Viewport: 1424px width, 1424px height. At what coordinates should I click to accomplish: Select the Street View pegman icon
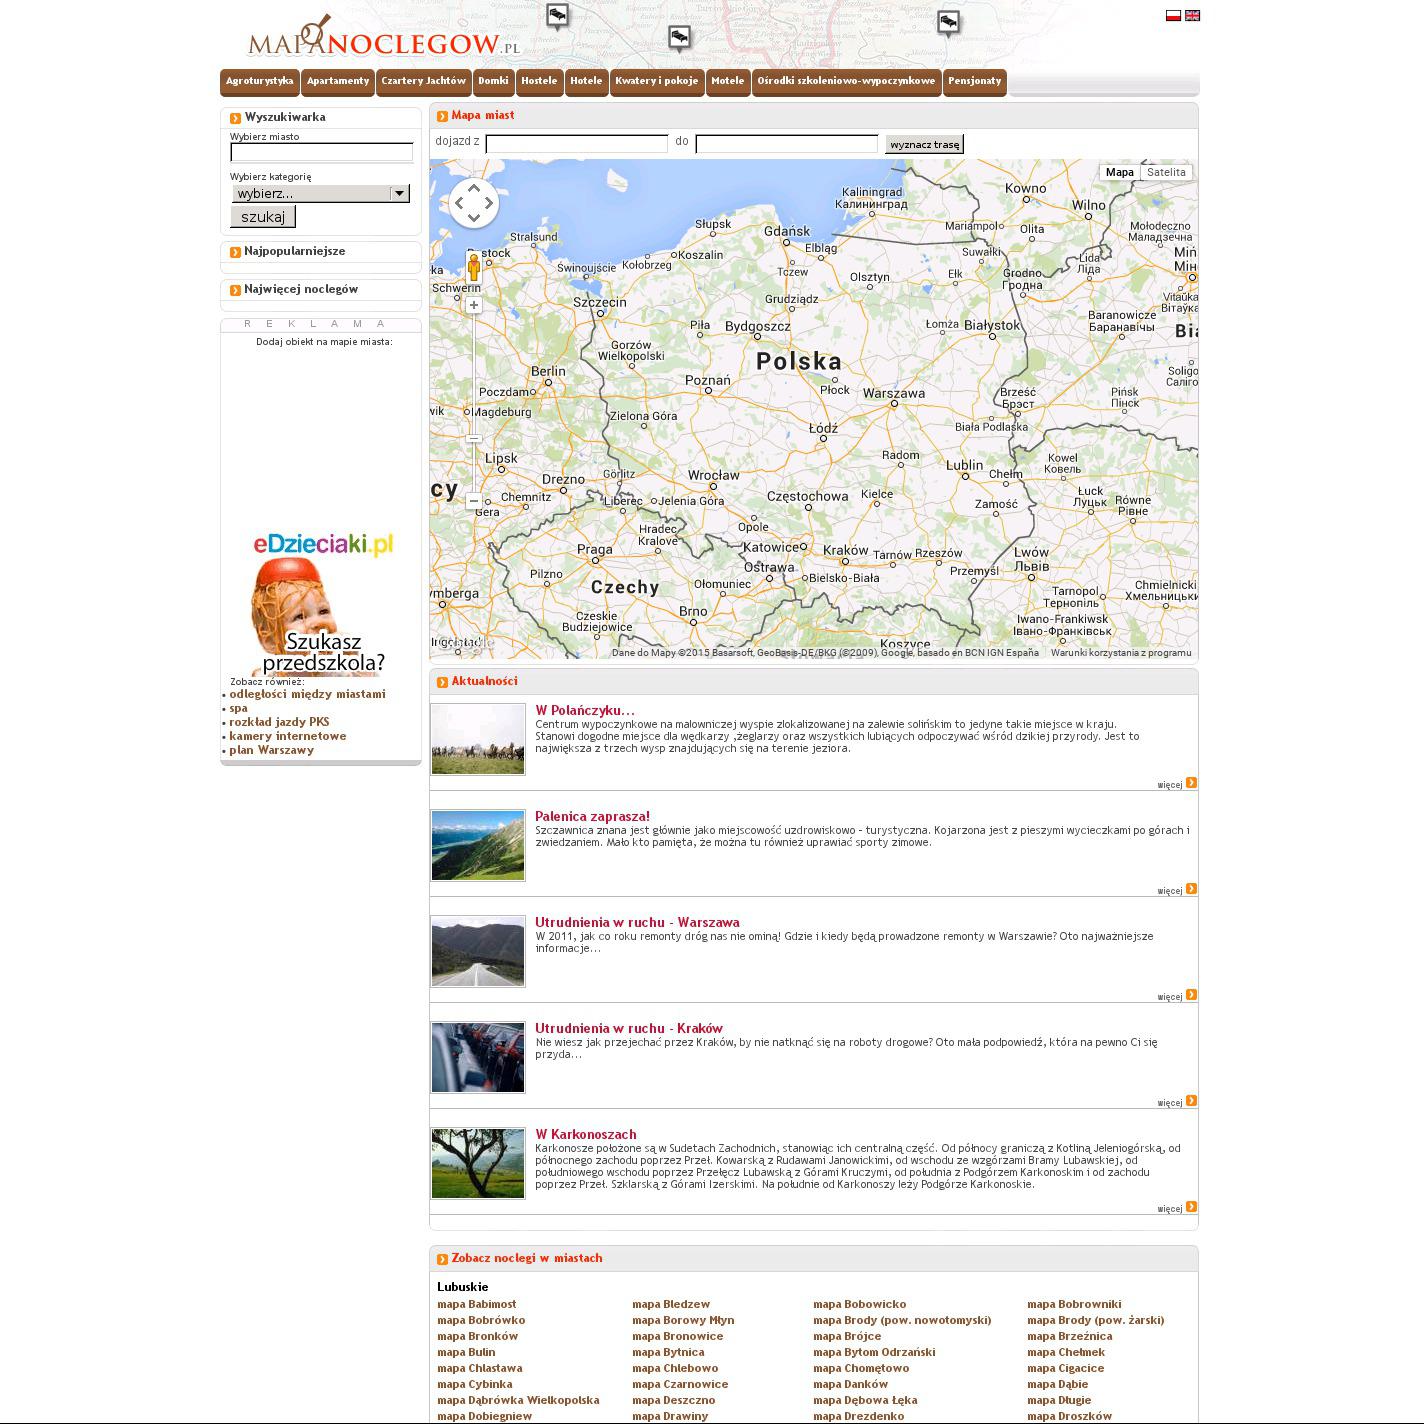[x=474, y=268]
